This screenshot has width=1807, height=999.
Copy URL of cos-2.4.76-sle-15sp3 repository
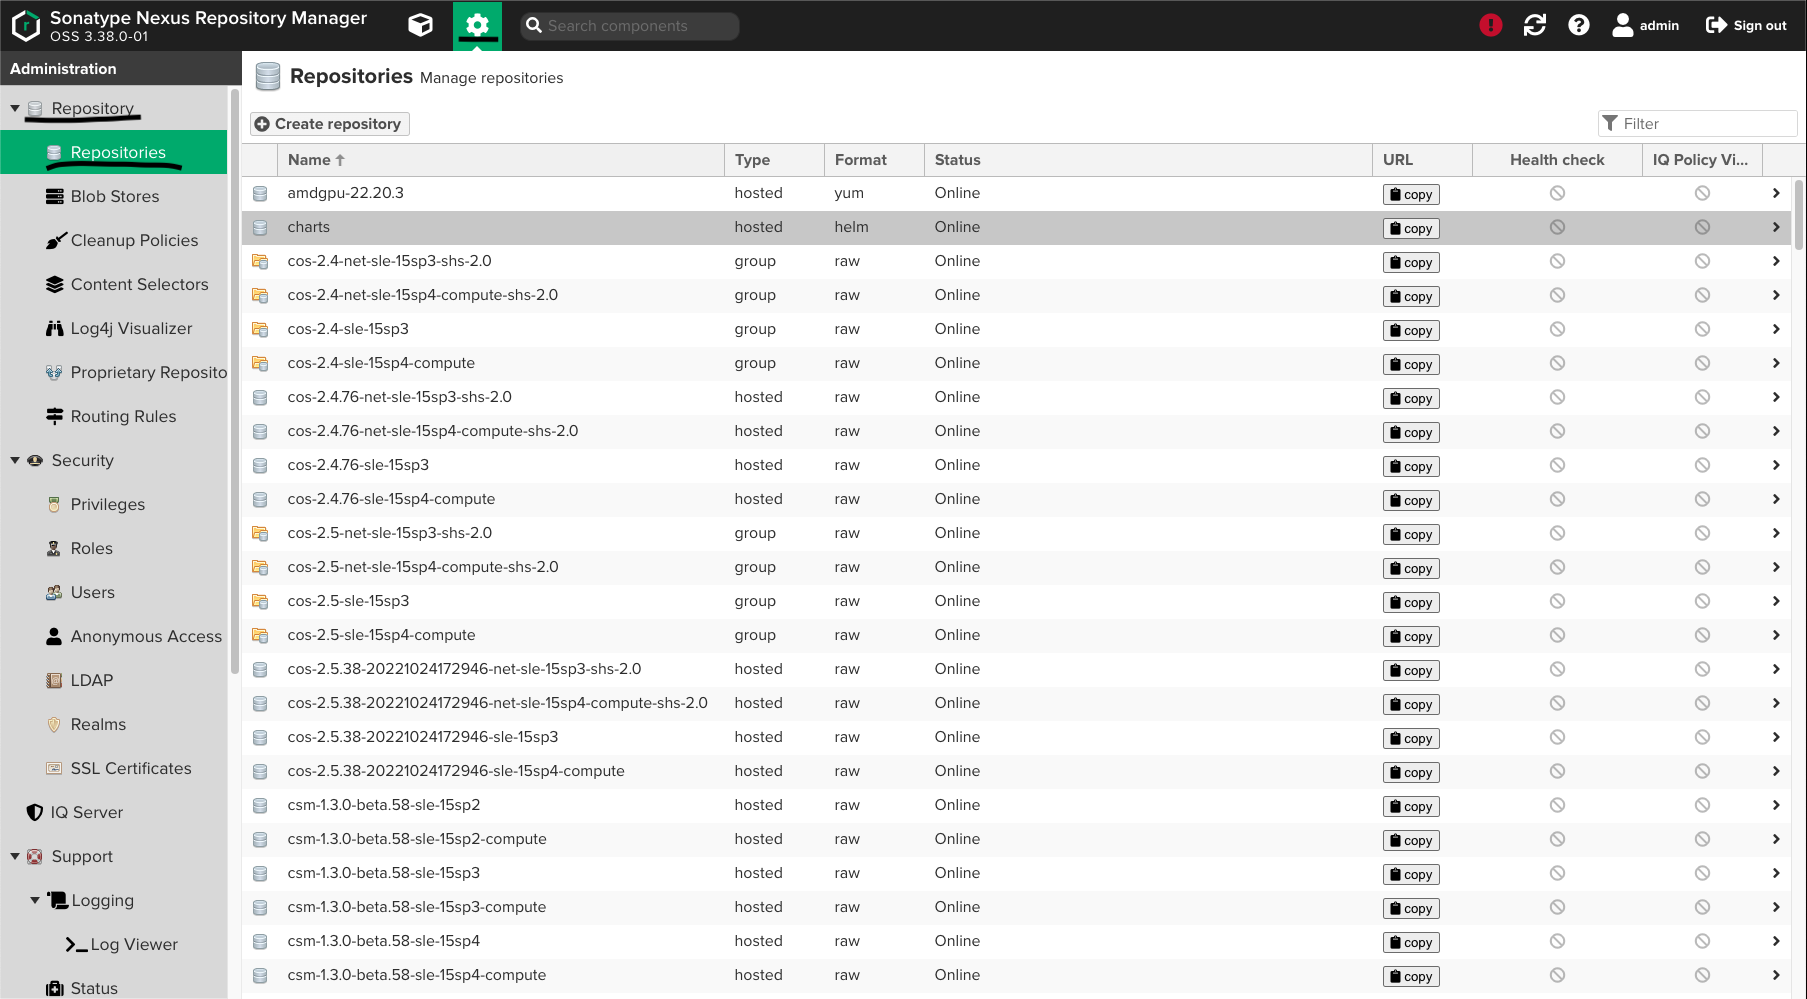coord(1411,466)
